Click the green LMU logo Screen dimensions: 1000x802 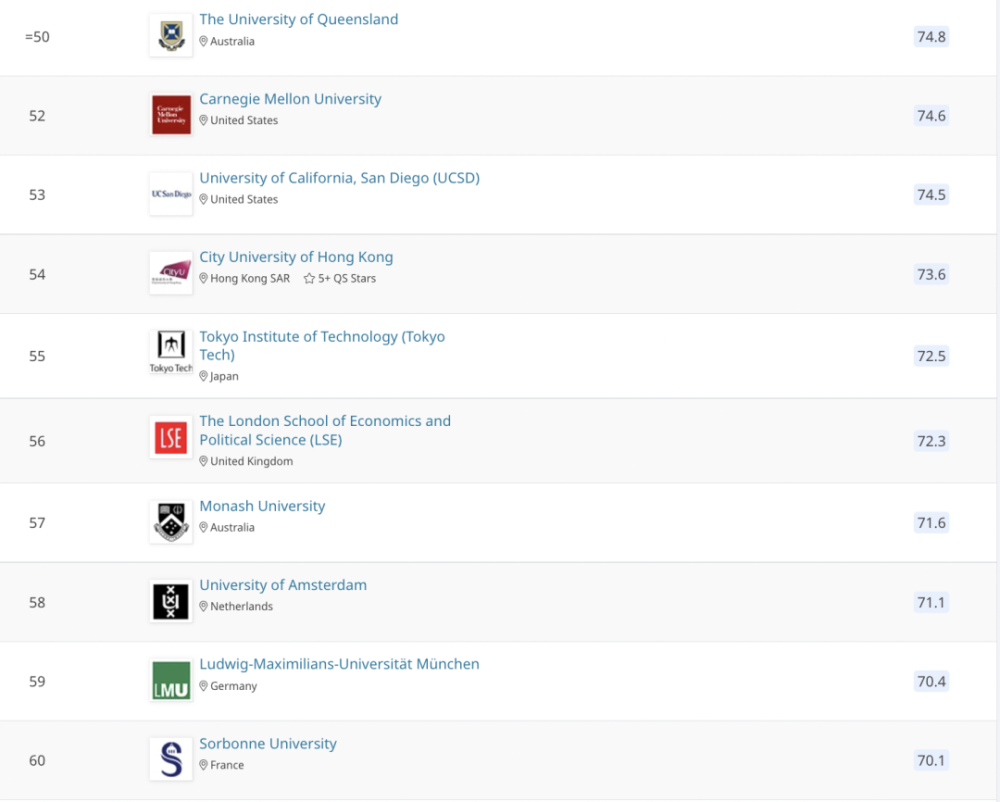(x=171, y=680)
